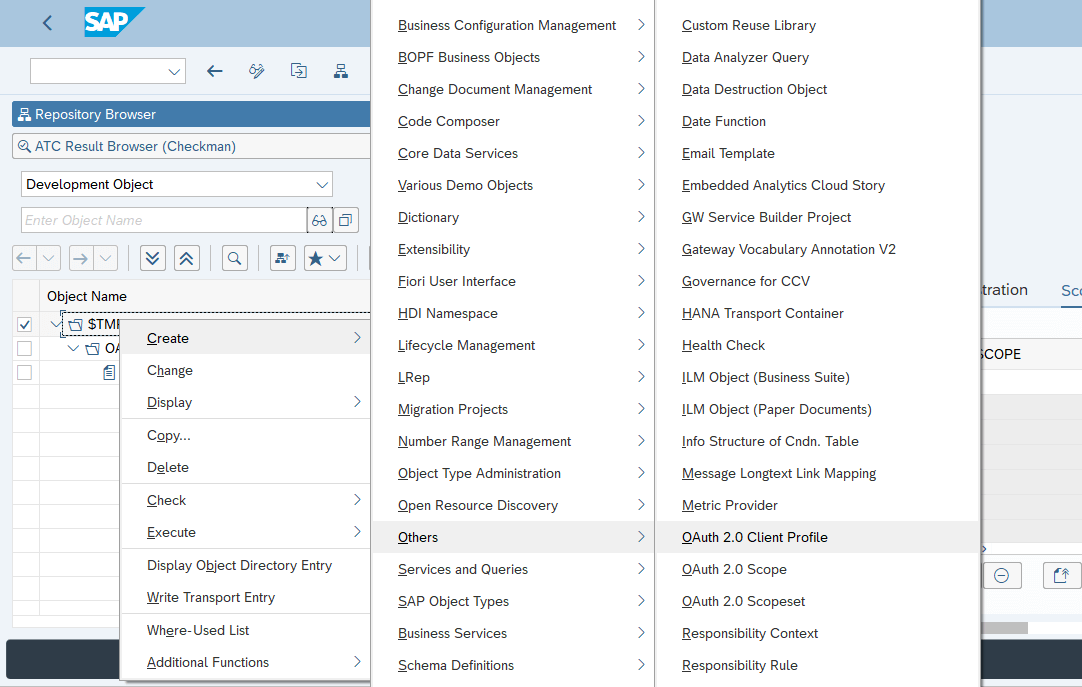
Task: Choose Change in the context menu
Action: (x=246, y=370)
